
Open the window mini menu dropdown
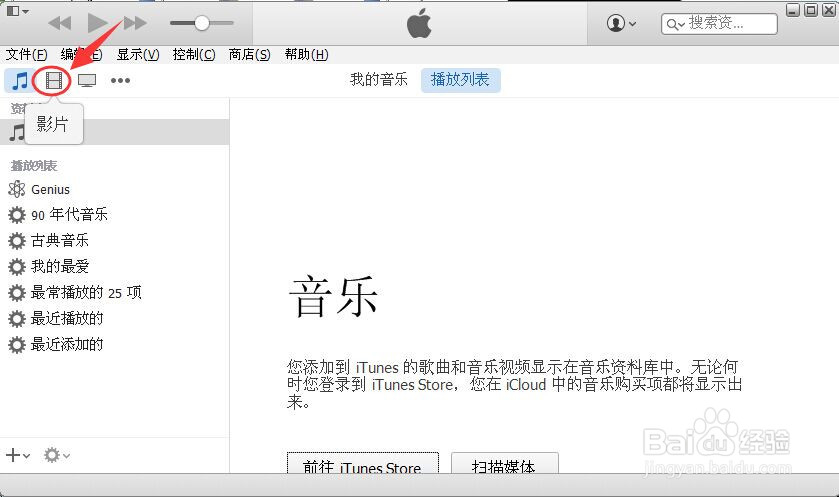click(x=17, y=11)
